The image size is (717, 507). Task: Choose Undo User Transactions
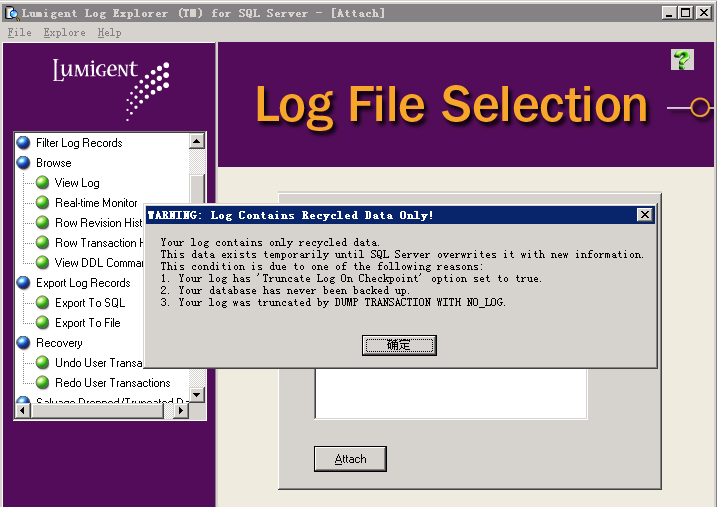tap(99, 363)
